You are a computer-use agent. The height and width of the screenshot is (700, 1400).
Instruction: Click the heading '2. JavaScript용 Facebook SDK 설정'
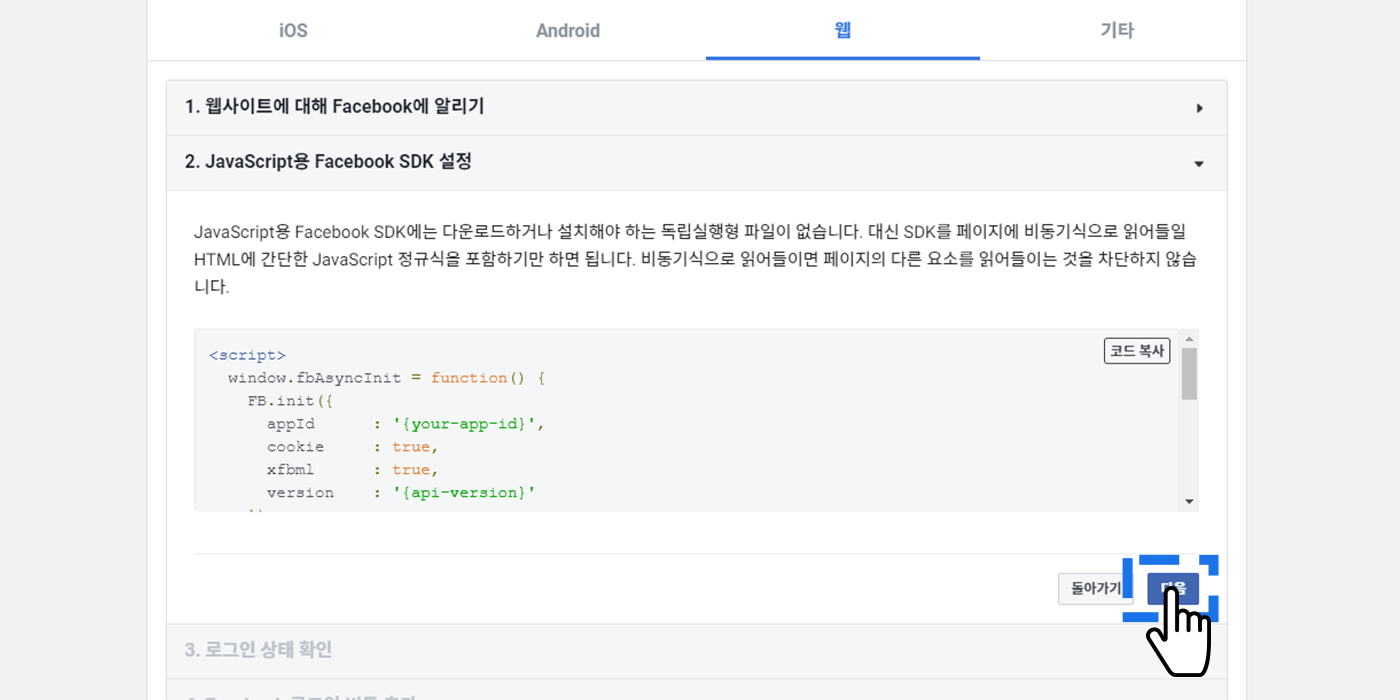329,162
